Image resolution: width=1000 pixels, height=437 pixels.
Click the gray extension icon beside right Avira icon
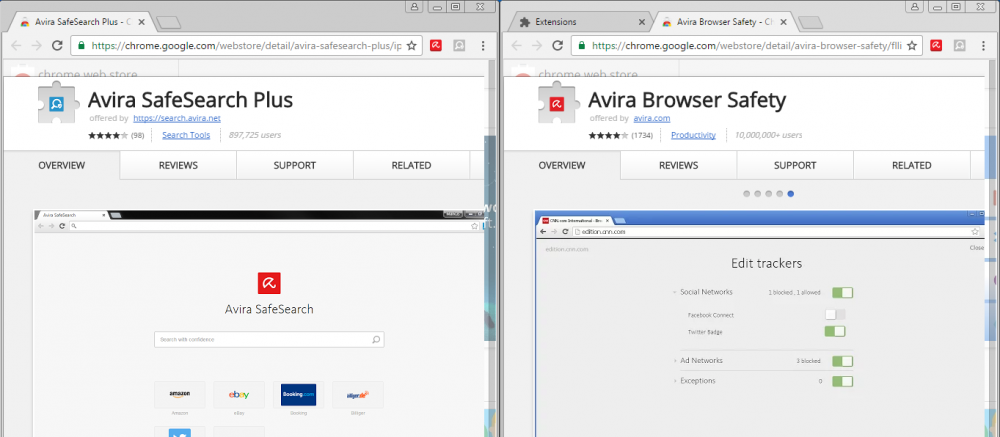pos(960,46)
